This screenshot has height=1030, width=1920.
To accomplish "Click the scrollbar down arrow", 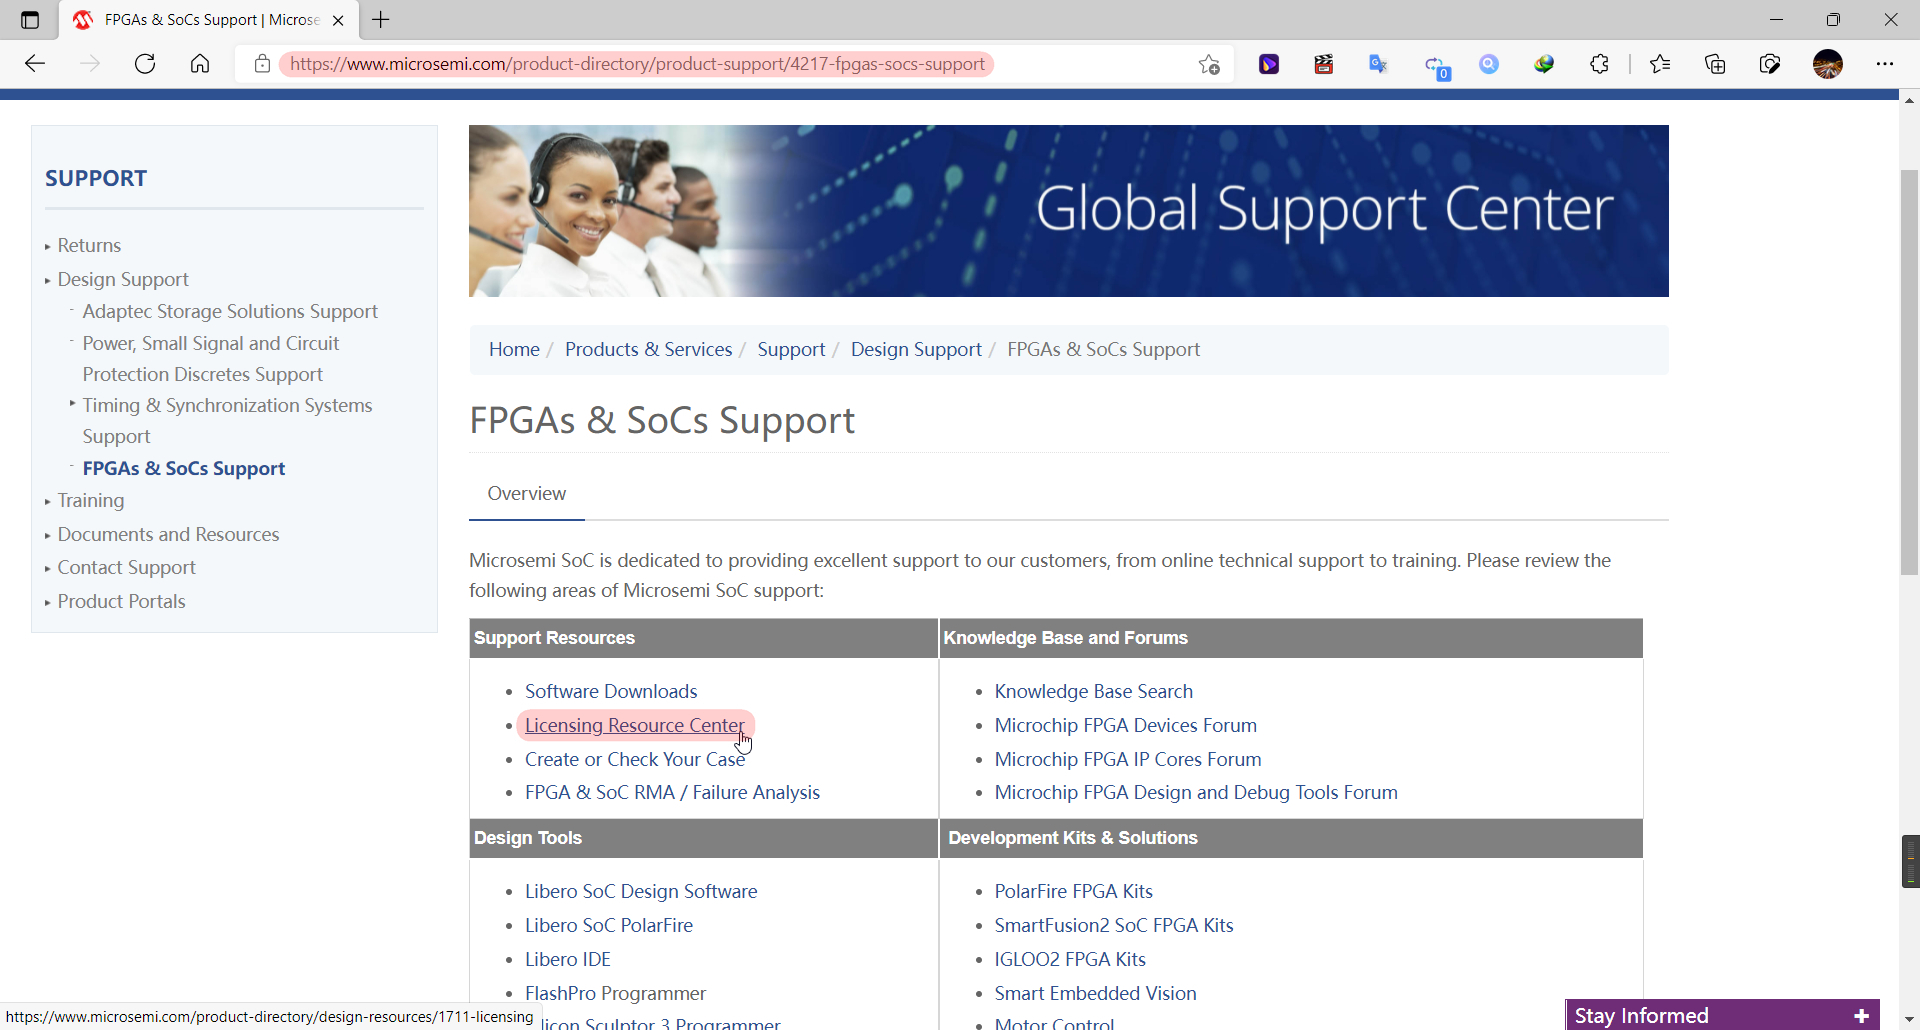I will [x=1909, y=1020].
